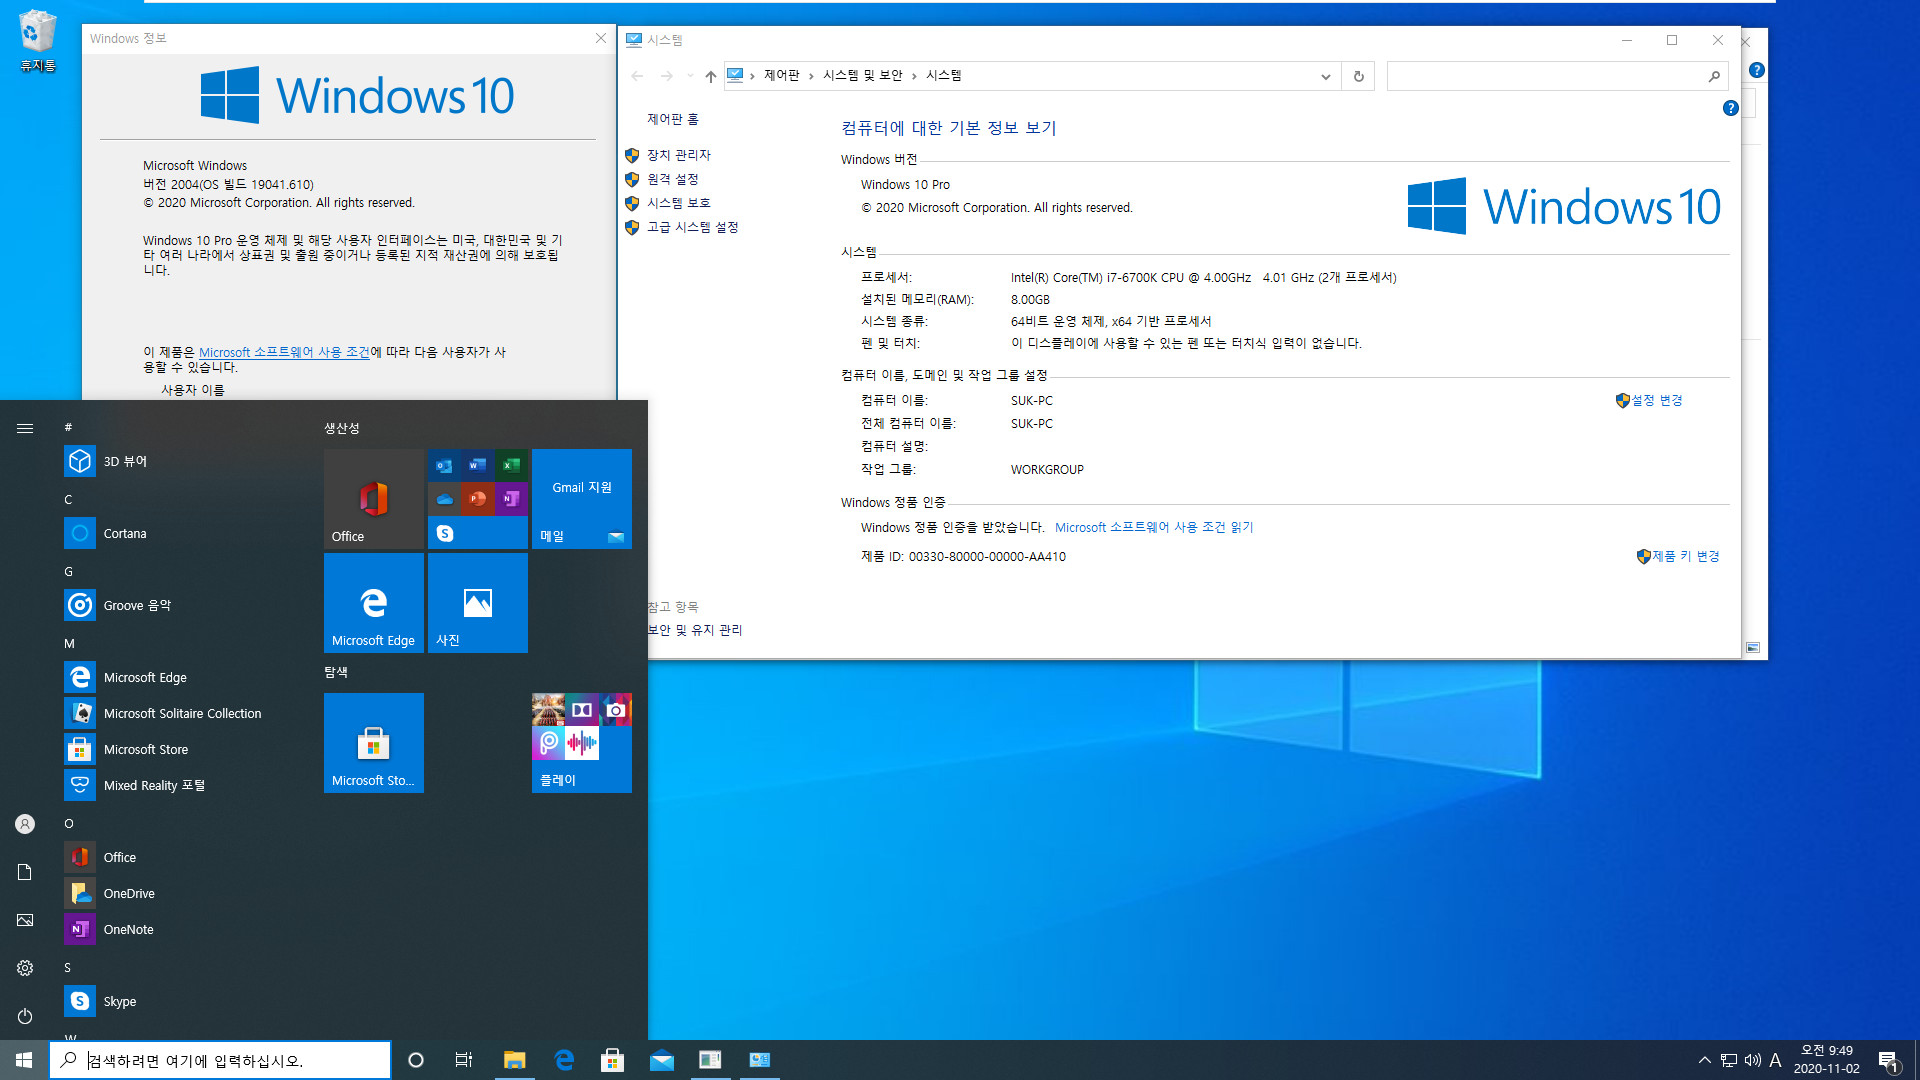The height and width of the screenshot is (1080, 1920).
Task: Click the Microsoft Edge tile
Action: click(374, 603)
